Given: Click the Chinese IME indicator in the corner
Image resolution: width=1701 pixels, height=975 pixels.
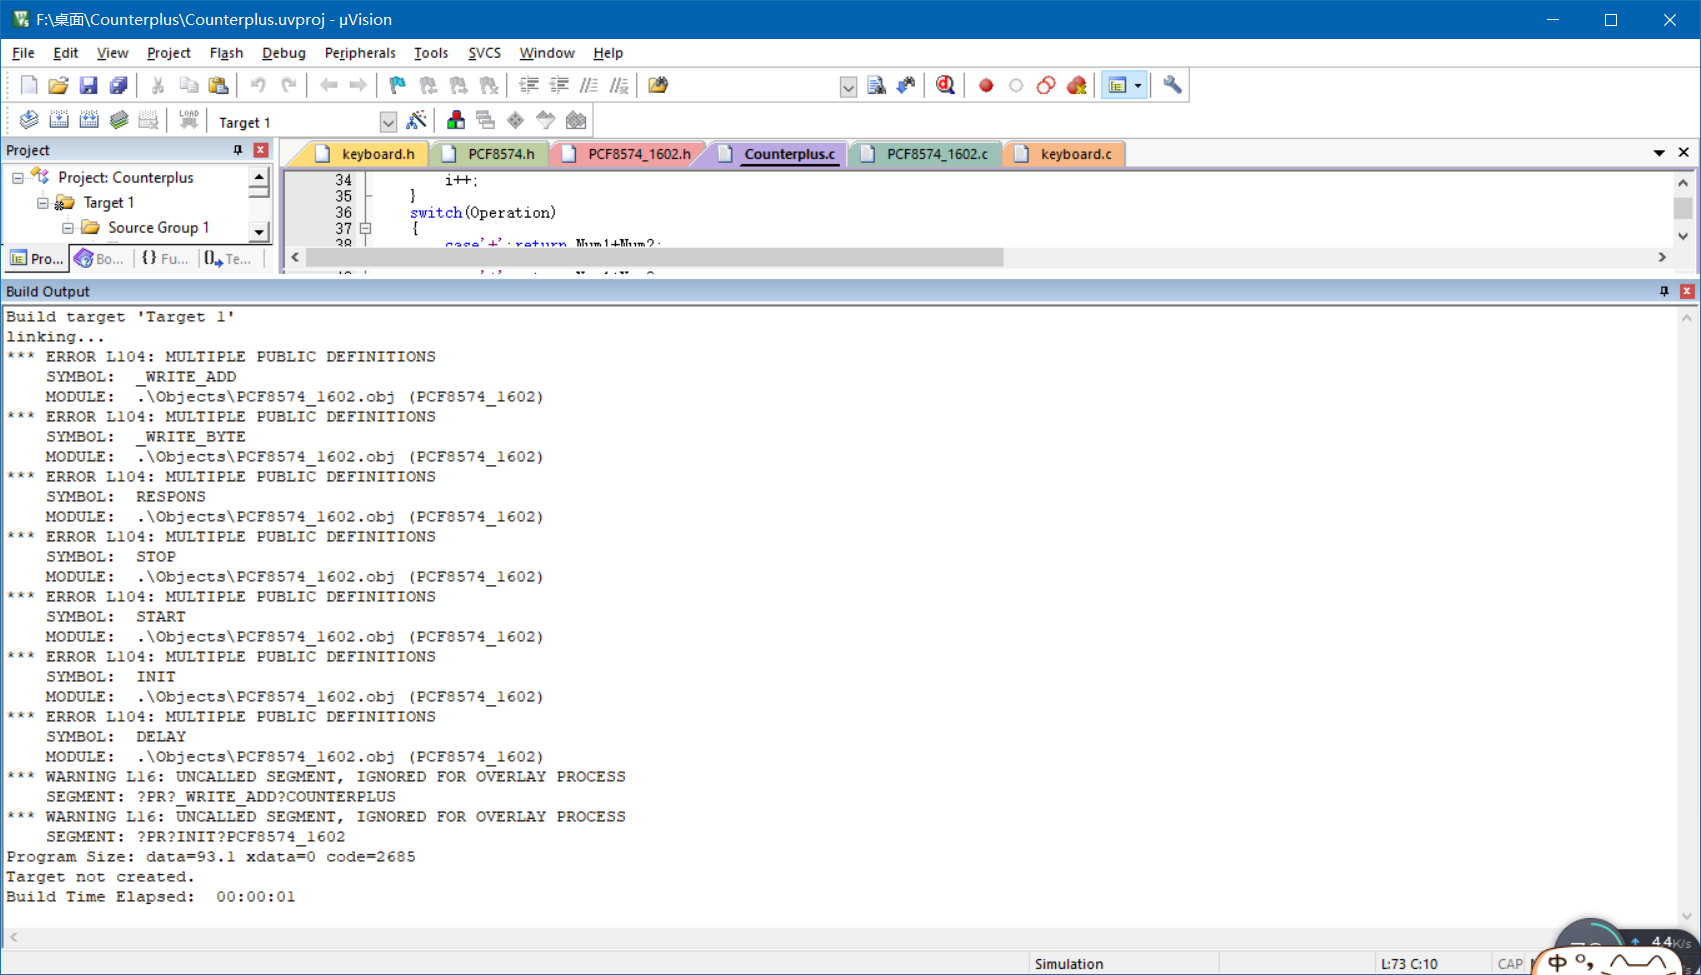Looking at the screenshot, I should coord(1556,964).
